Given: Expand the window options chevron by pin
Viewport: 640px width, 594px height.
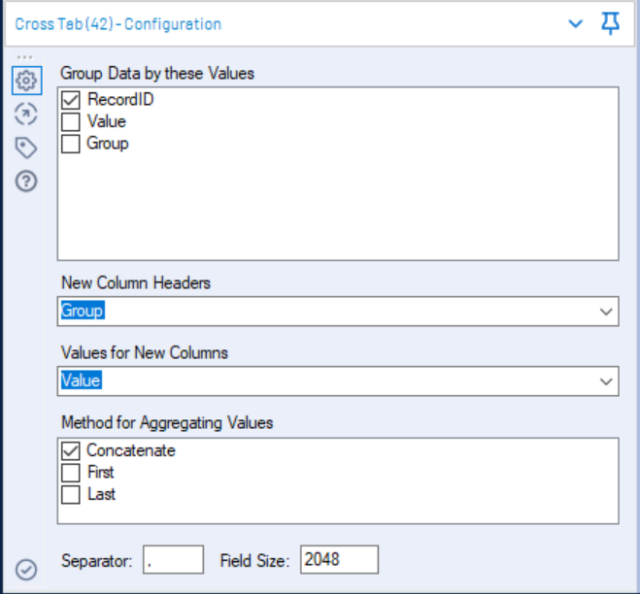Looking at the screenshot, I should click(x=576, y=24).
